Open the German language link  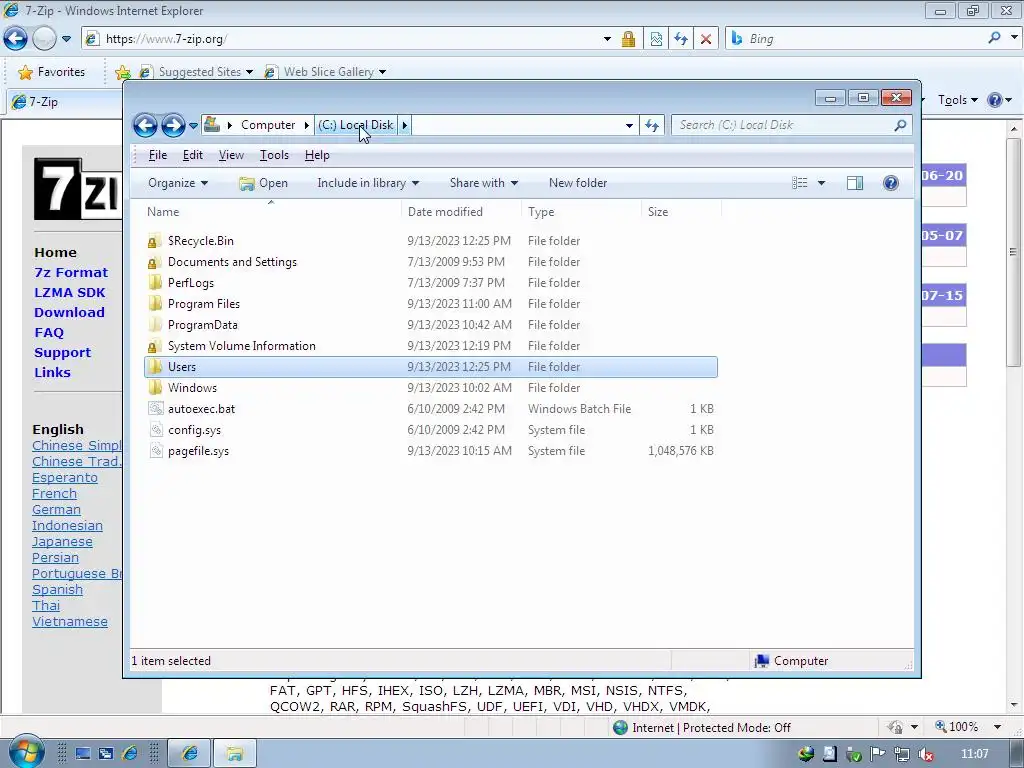(x=56, y=509)
